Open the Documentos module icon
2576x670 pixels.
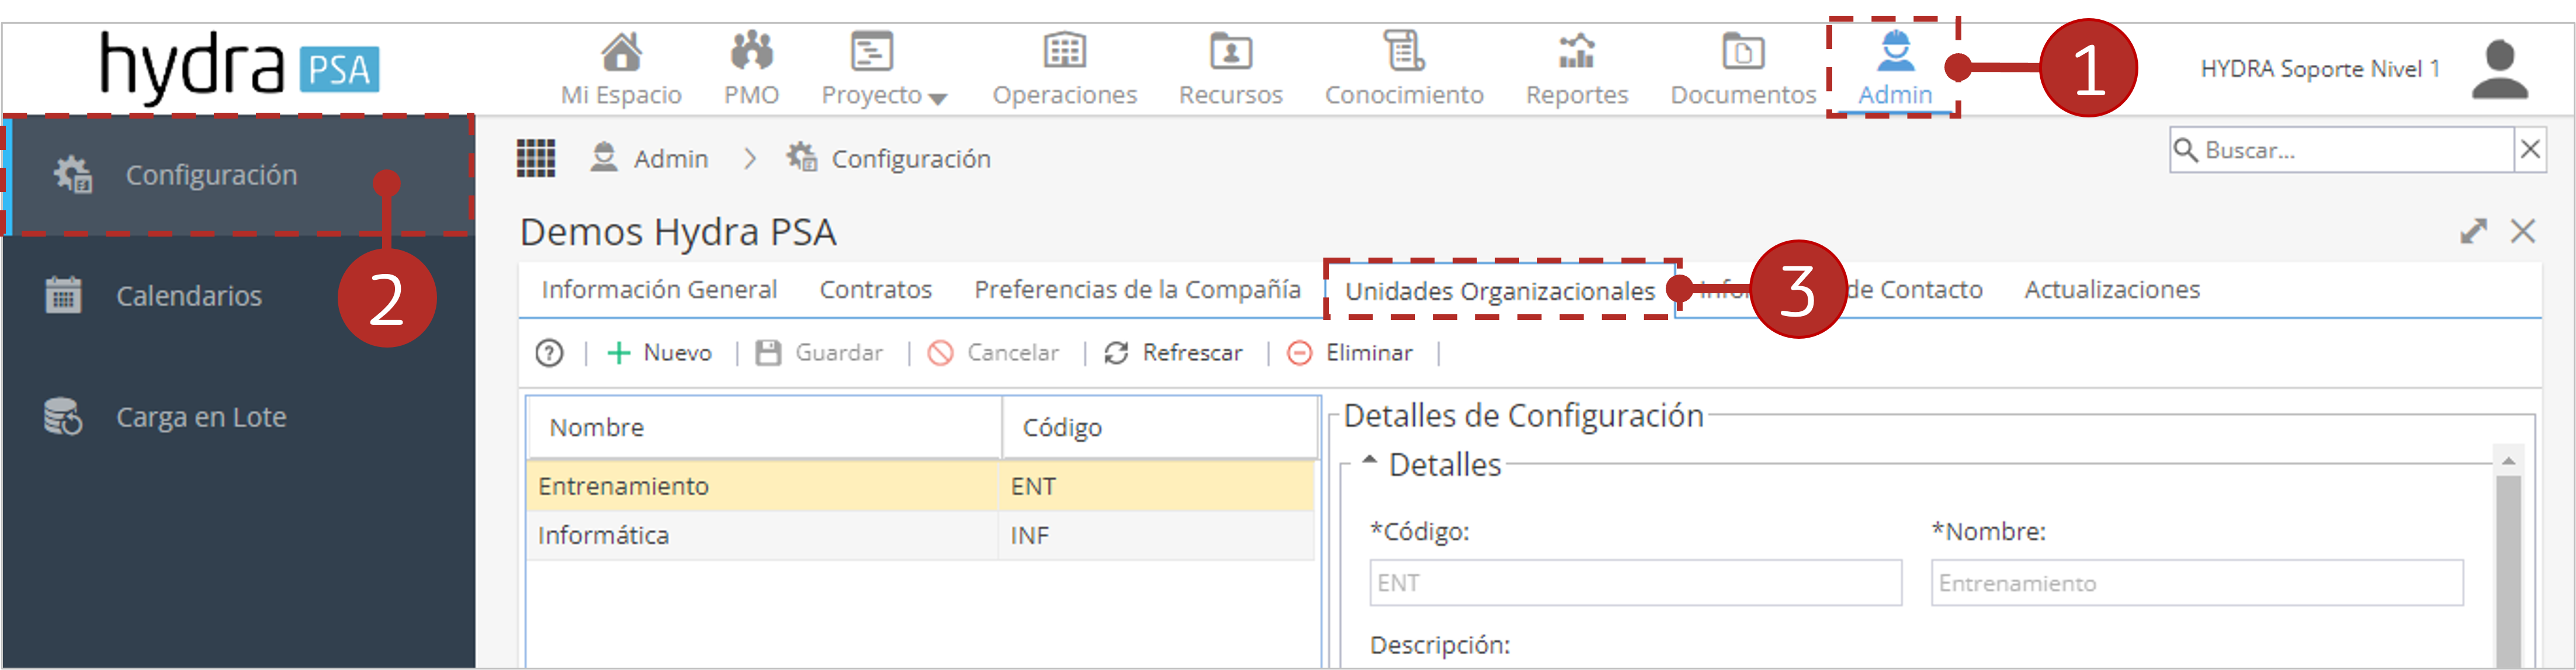(1743, 52)
